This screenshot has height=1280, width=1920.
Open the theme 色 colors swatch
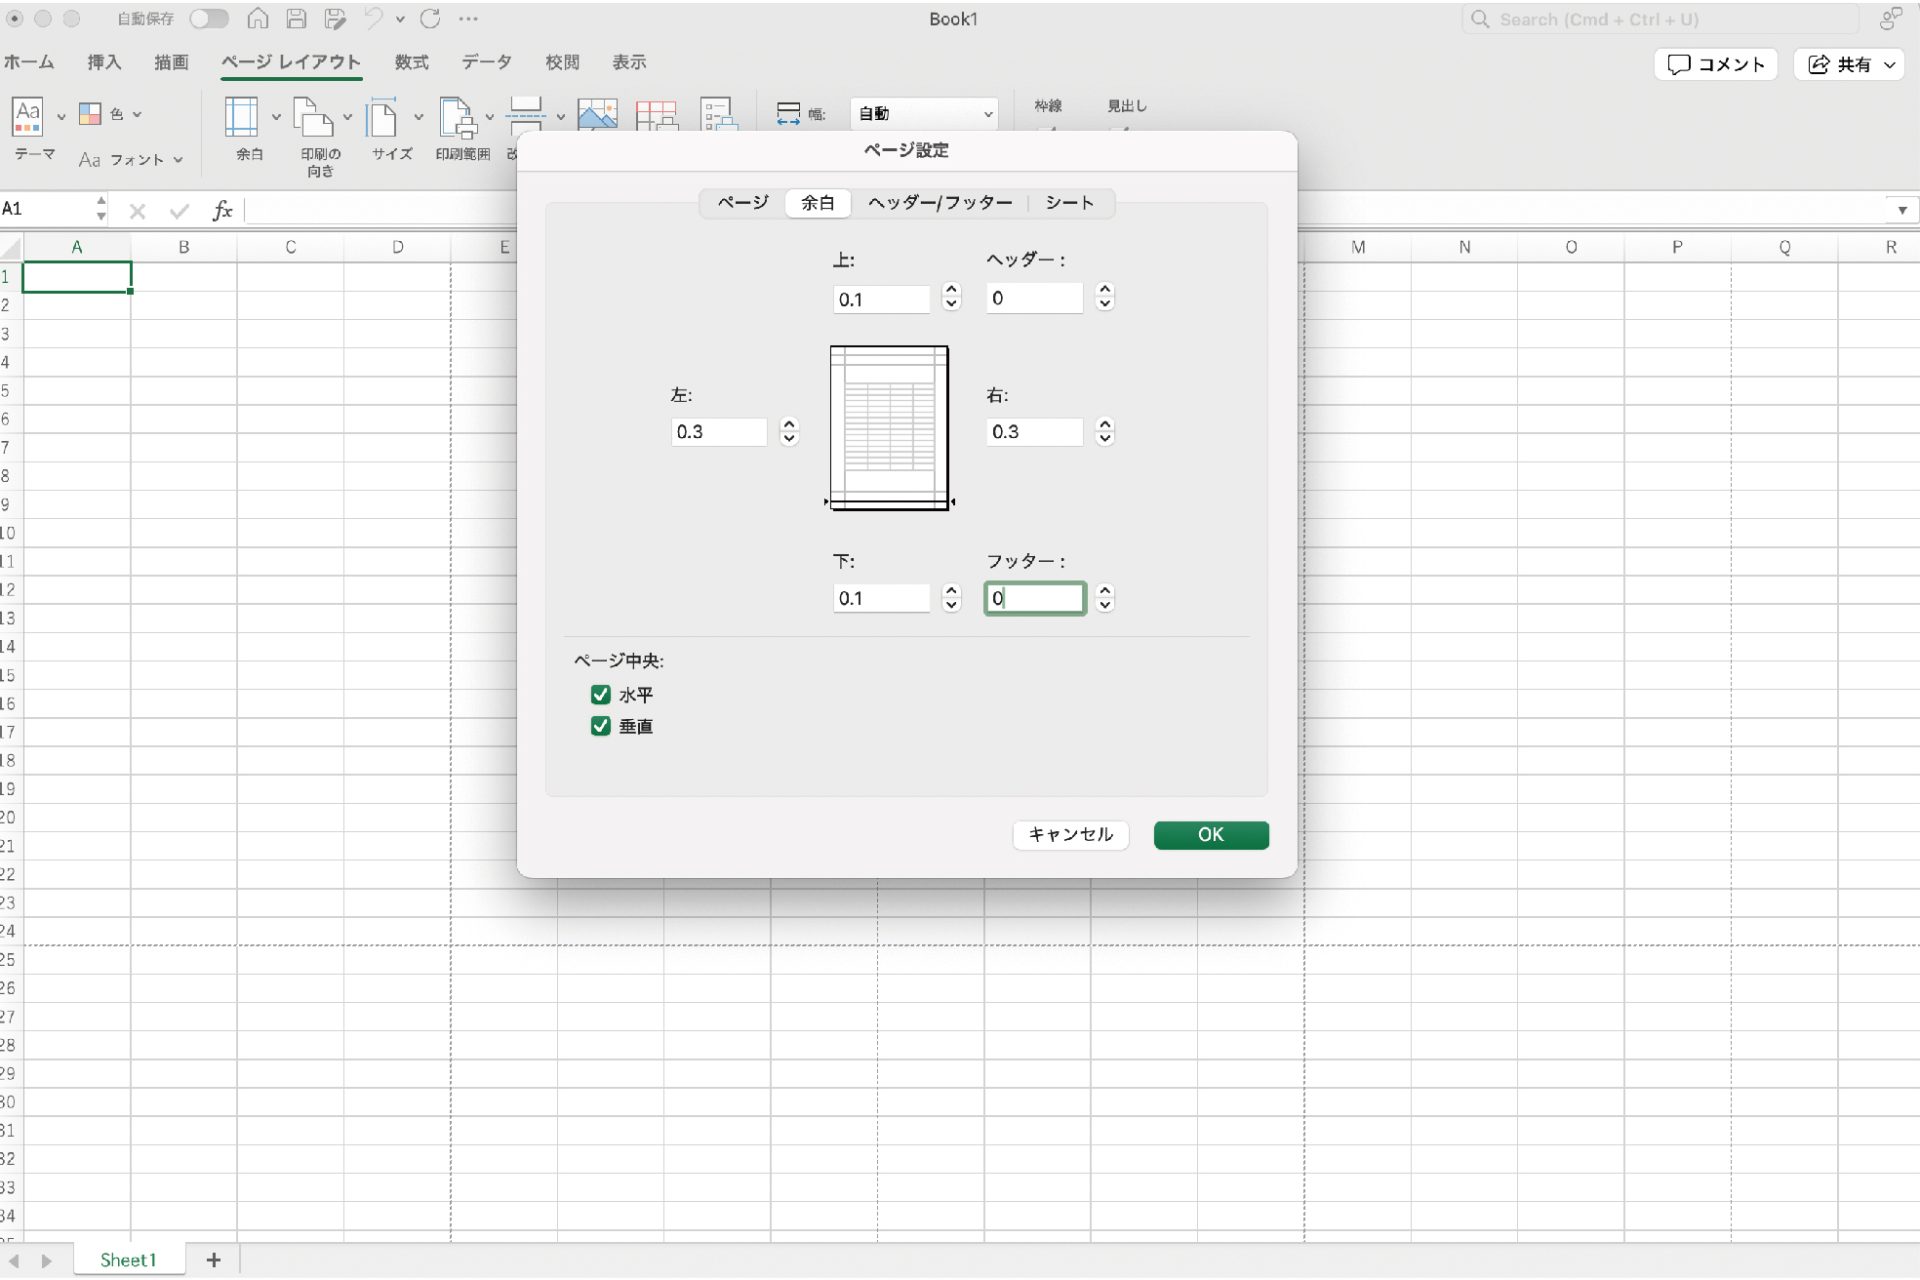pyautogui.click(x=91, y=114)
